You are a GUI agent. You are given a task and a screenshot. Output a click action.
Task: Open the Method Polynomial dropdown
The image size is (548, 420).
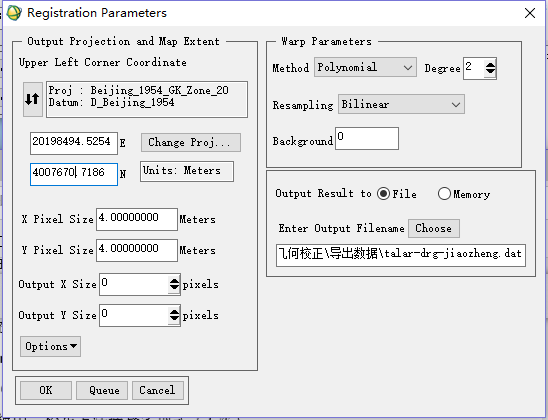pos(365,67)
